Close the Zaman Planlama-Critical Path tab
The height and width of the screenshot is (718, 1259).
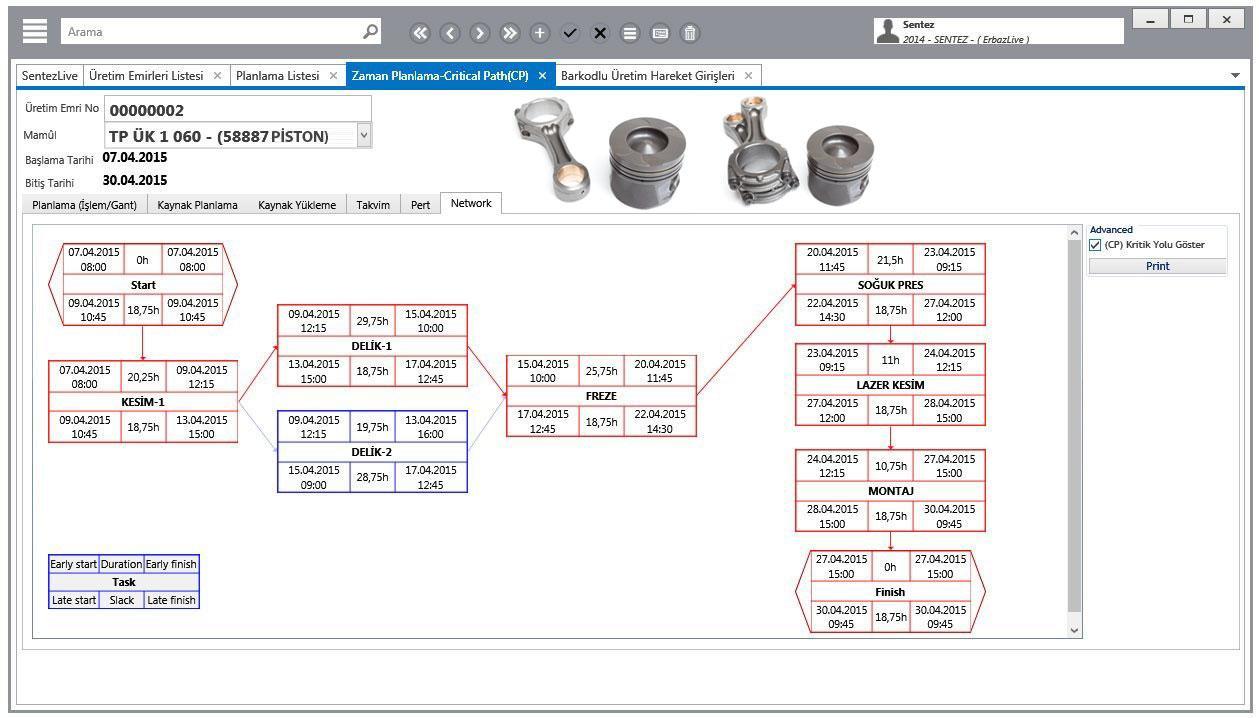(x=542, y=76)
